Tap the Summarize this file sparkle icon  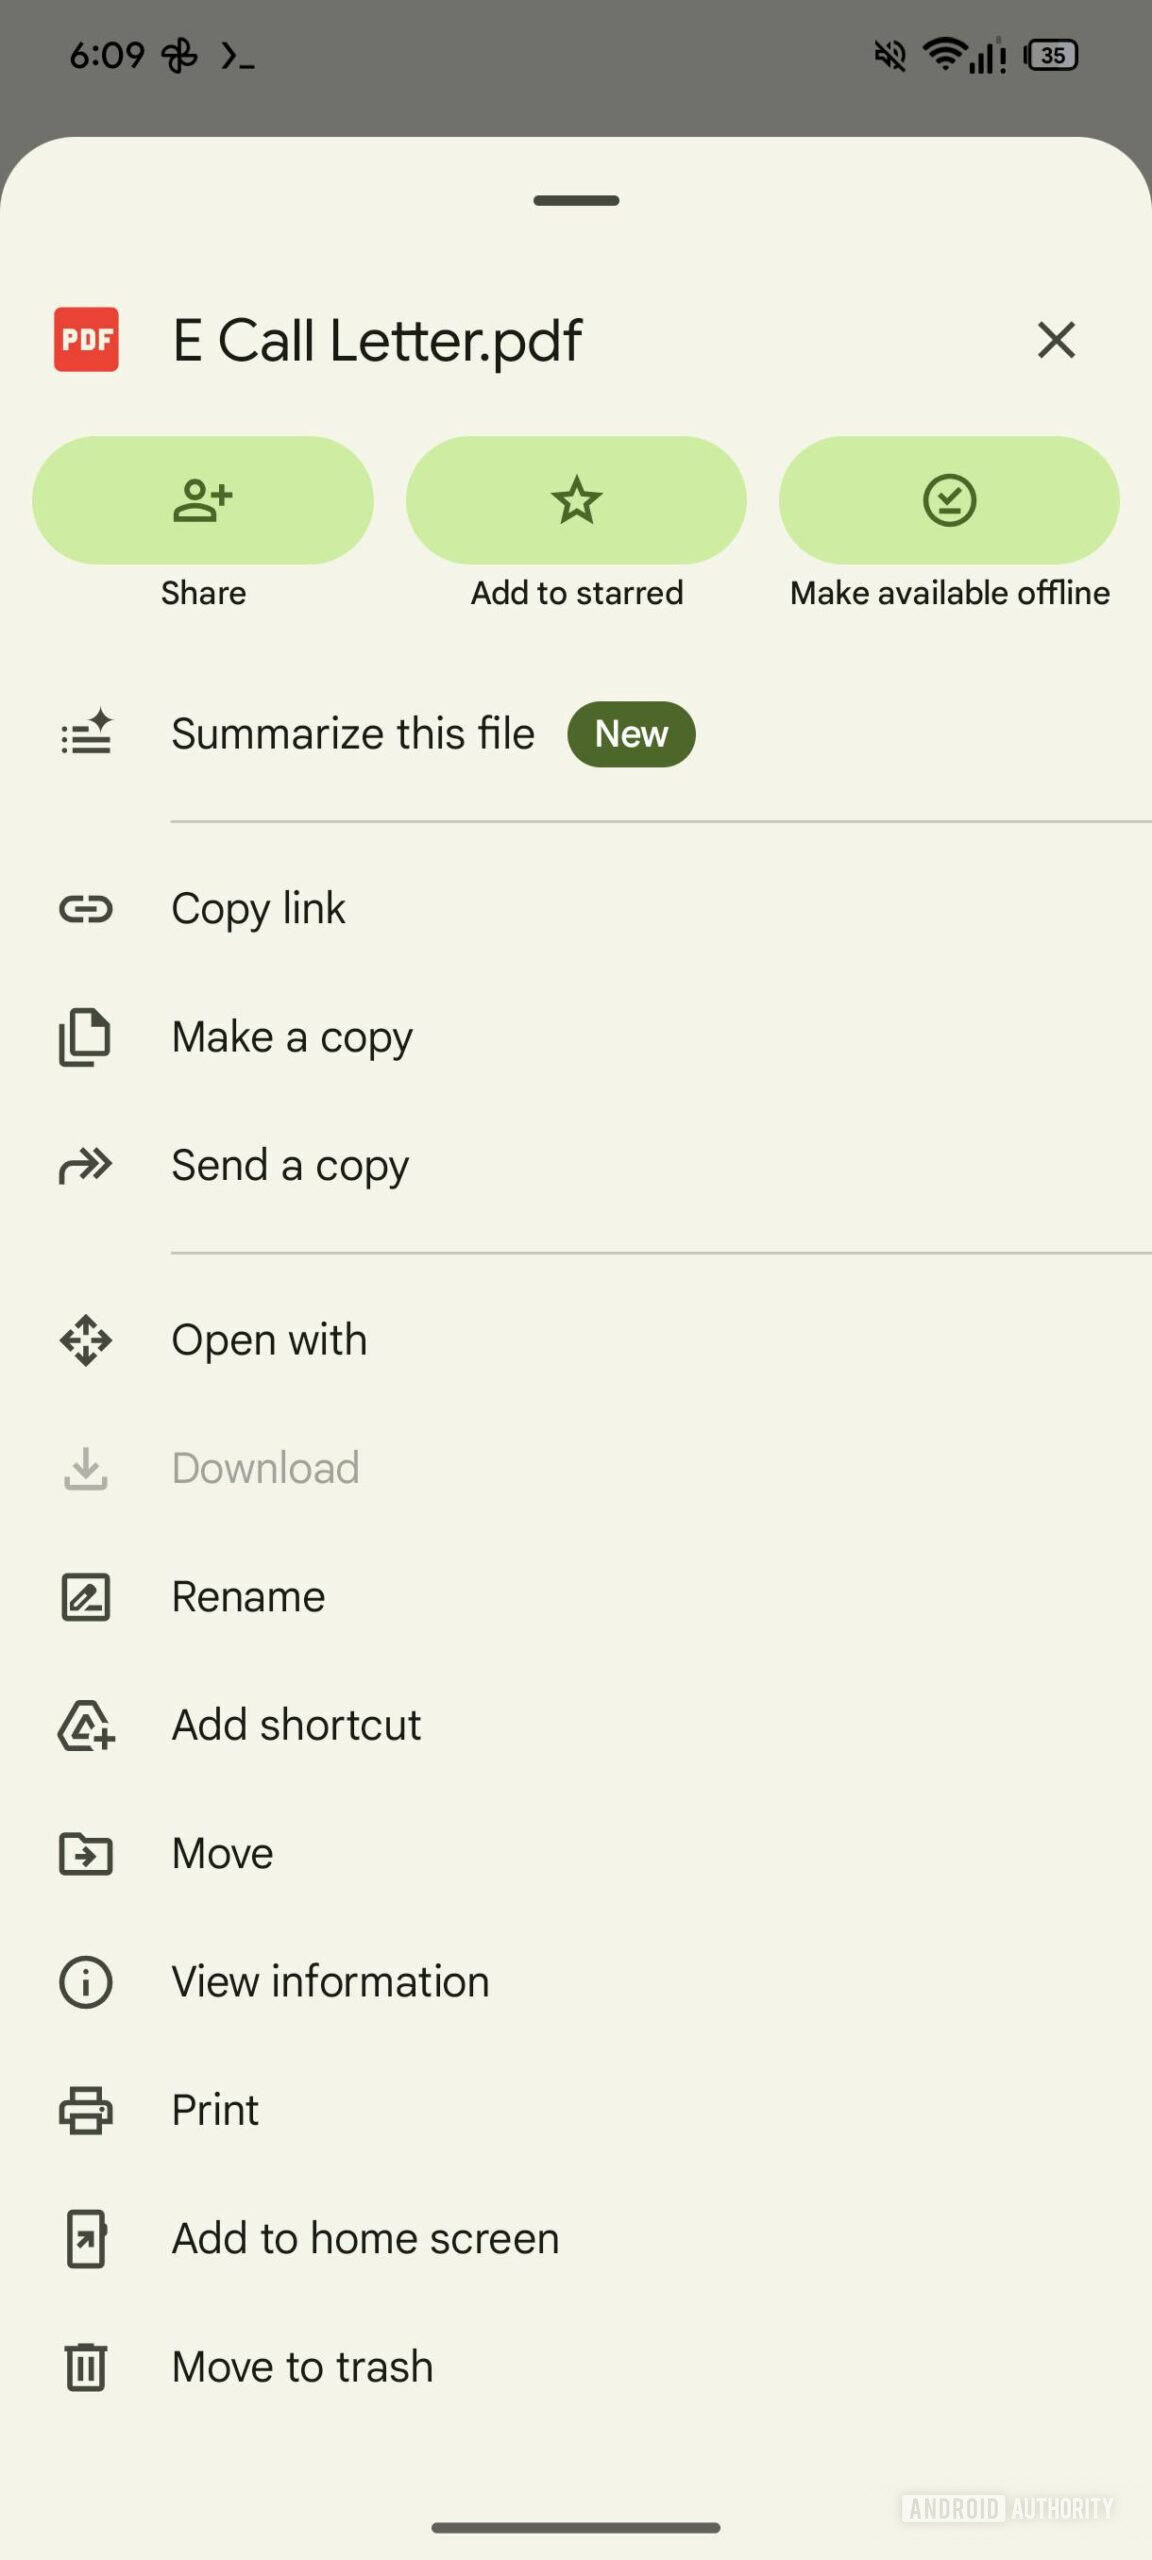[x=86, y=733]
